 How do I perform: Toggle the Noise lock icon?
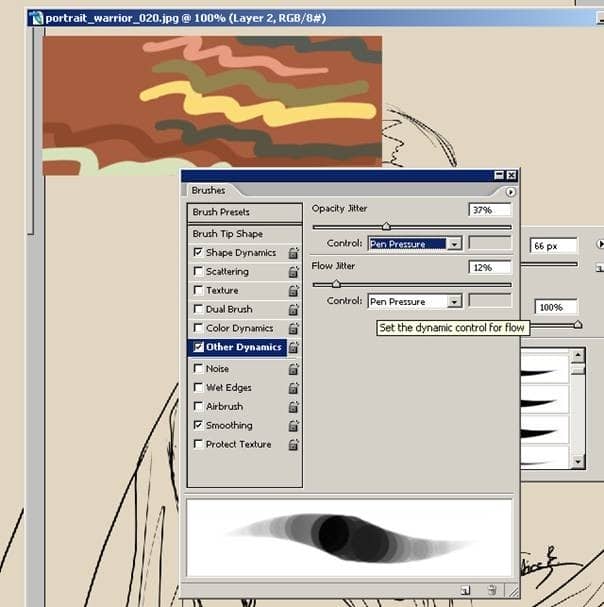pyautogui.click(x=293, y=369)
